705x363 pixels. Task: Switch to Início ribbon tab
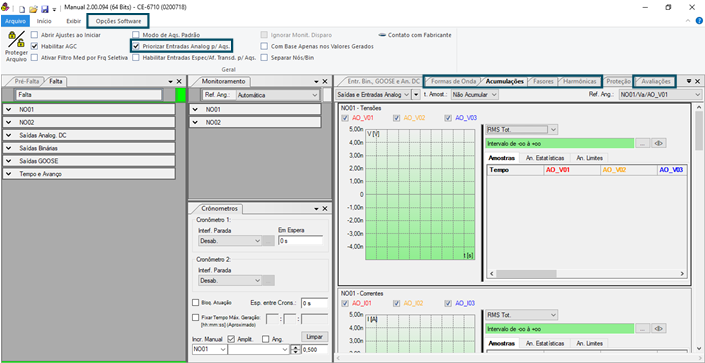[x=44, y=21]
